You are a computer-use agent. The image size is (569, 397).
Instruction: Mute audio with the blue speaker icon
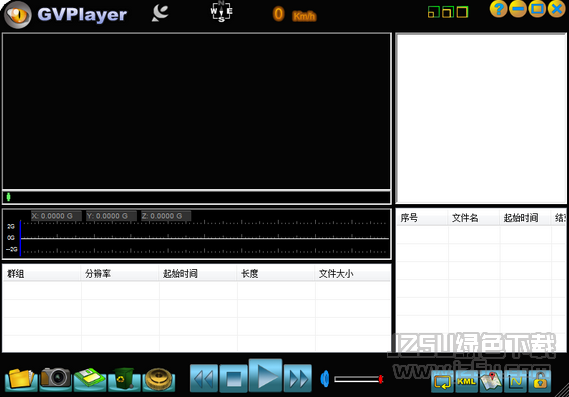pyautogui.click(x=325, y=379)
